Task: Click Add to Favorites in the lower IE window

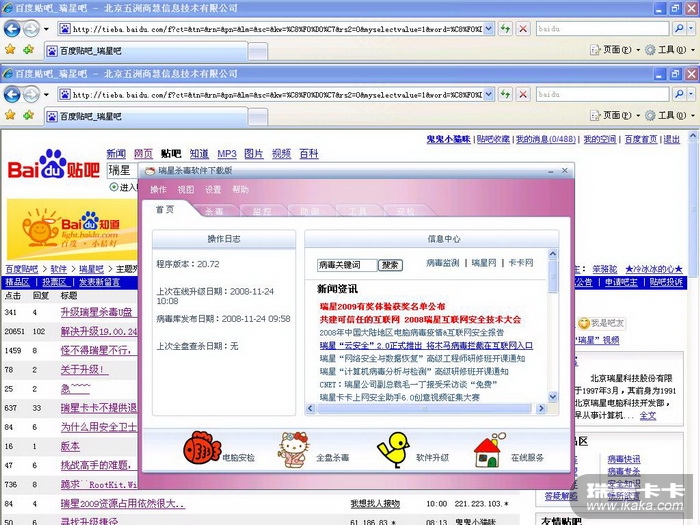Action: (x=29, y=115)
